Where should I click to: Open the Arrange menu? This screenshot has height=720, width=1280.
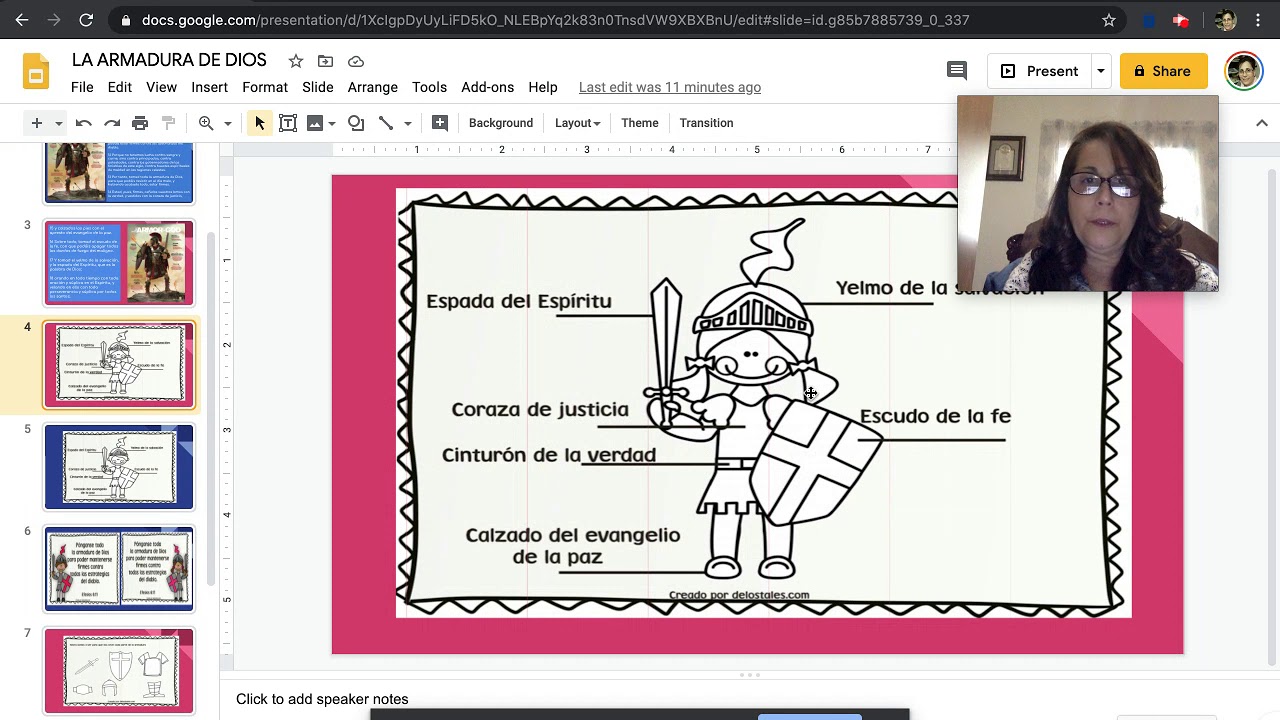pyautogui.click(x=373, y=87)
